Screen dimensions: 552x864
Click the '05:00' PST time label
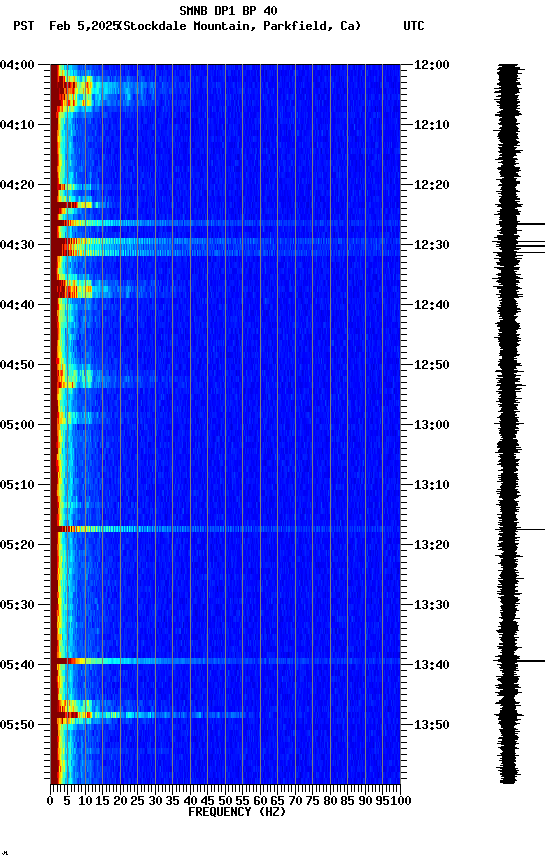[17, 425]
